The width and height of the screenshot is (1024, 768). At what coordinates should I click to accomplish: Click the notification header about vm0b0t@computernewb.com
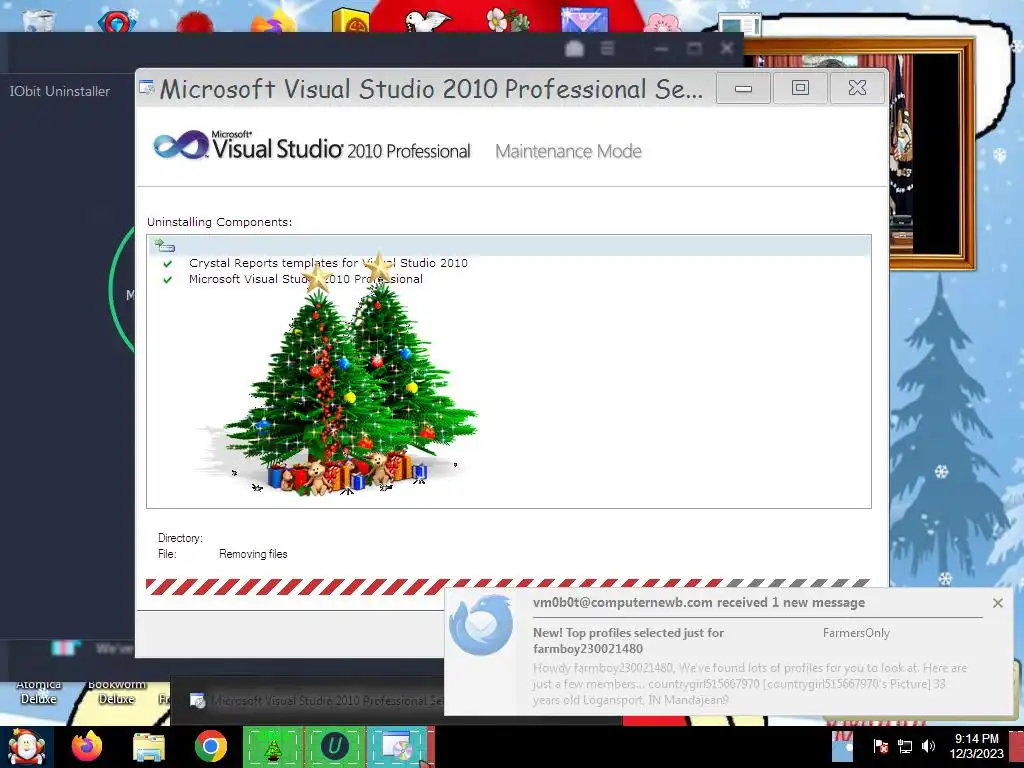pyautogui.click(x=699, y=602)
